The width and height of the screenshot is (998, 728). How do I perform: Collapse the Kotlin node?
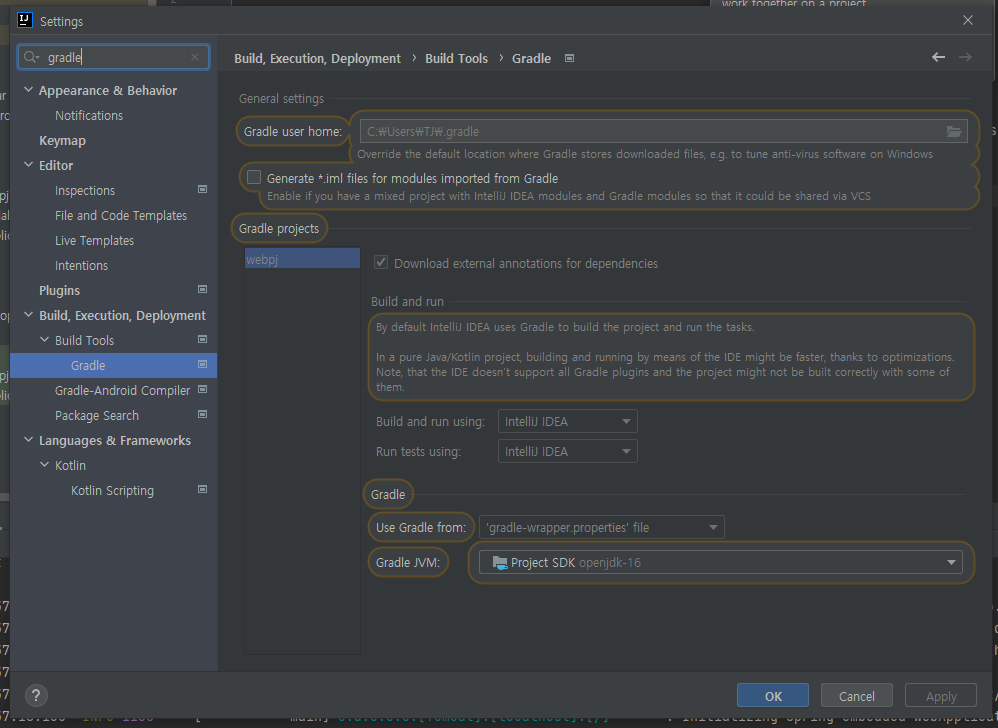45,465
